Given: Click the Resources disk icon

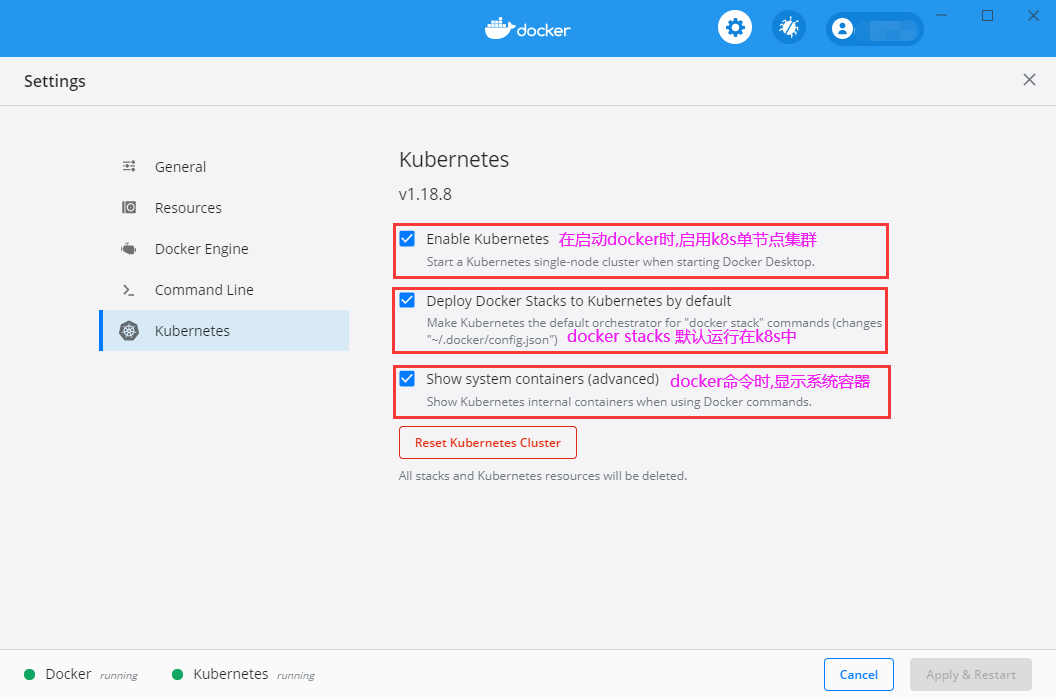Looking at the screenshot, I should 129,207.
